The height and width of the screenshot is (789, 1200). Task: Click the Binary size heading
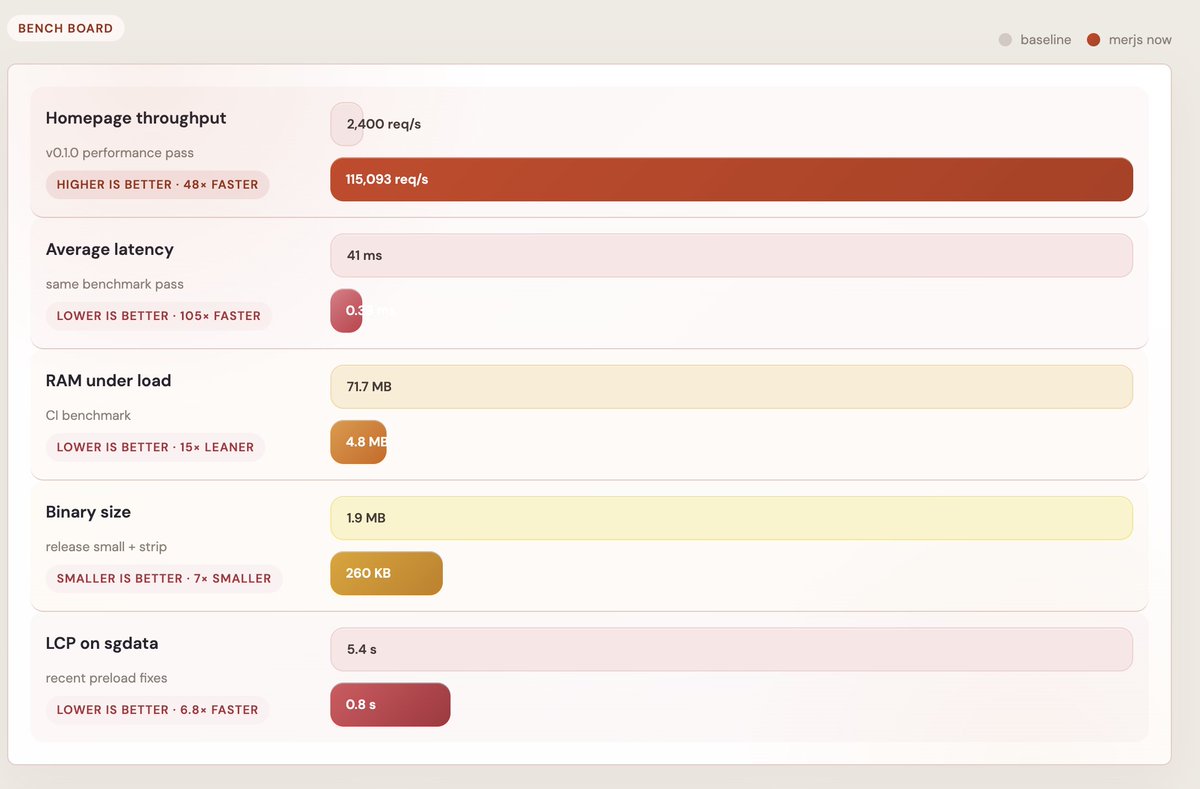pyautogui.click(x=88, y=512)
